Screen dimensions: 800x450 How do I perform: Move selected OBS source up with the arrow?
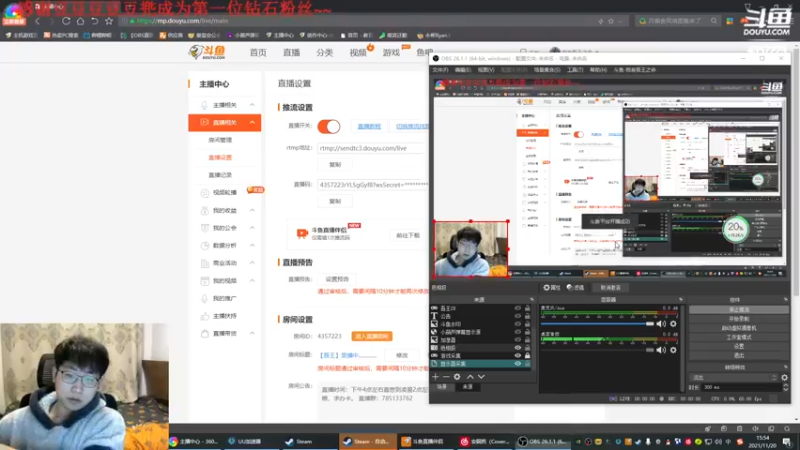click(470, 377)
